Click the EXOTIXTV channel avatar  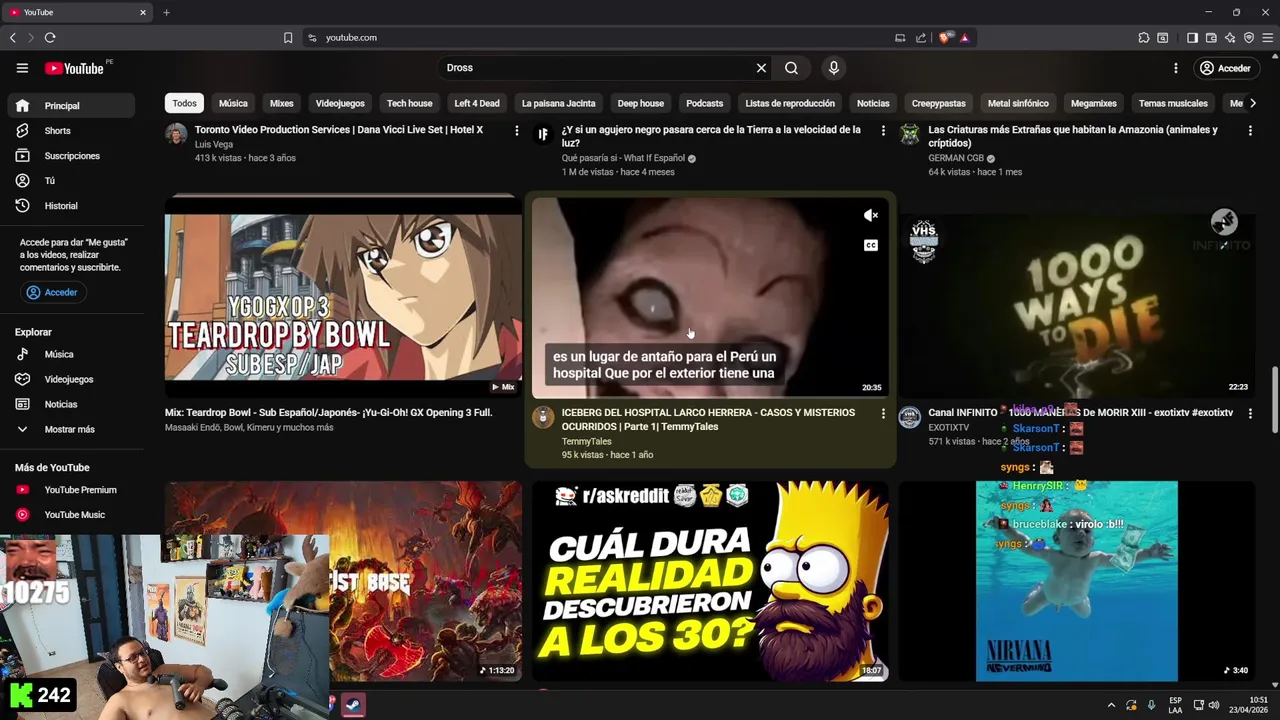point(909,418)
